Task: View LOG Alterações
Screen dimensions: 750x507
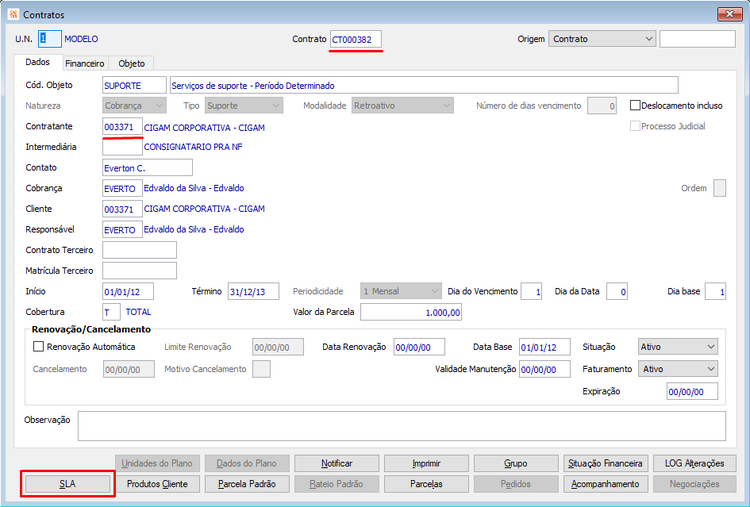Action: click(x=695, y=463)
